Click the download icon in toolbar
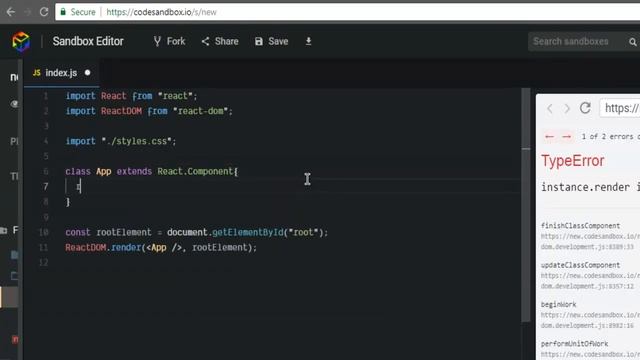This screenshot has width=640, height=360. [x=309, y=41]
